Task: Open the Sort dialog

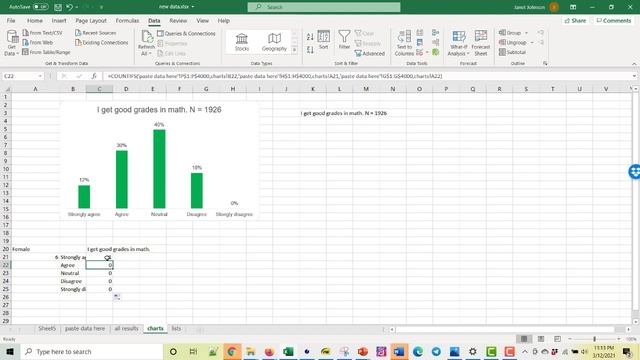Action: point(324,40)
